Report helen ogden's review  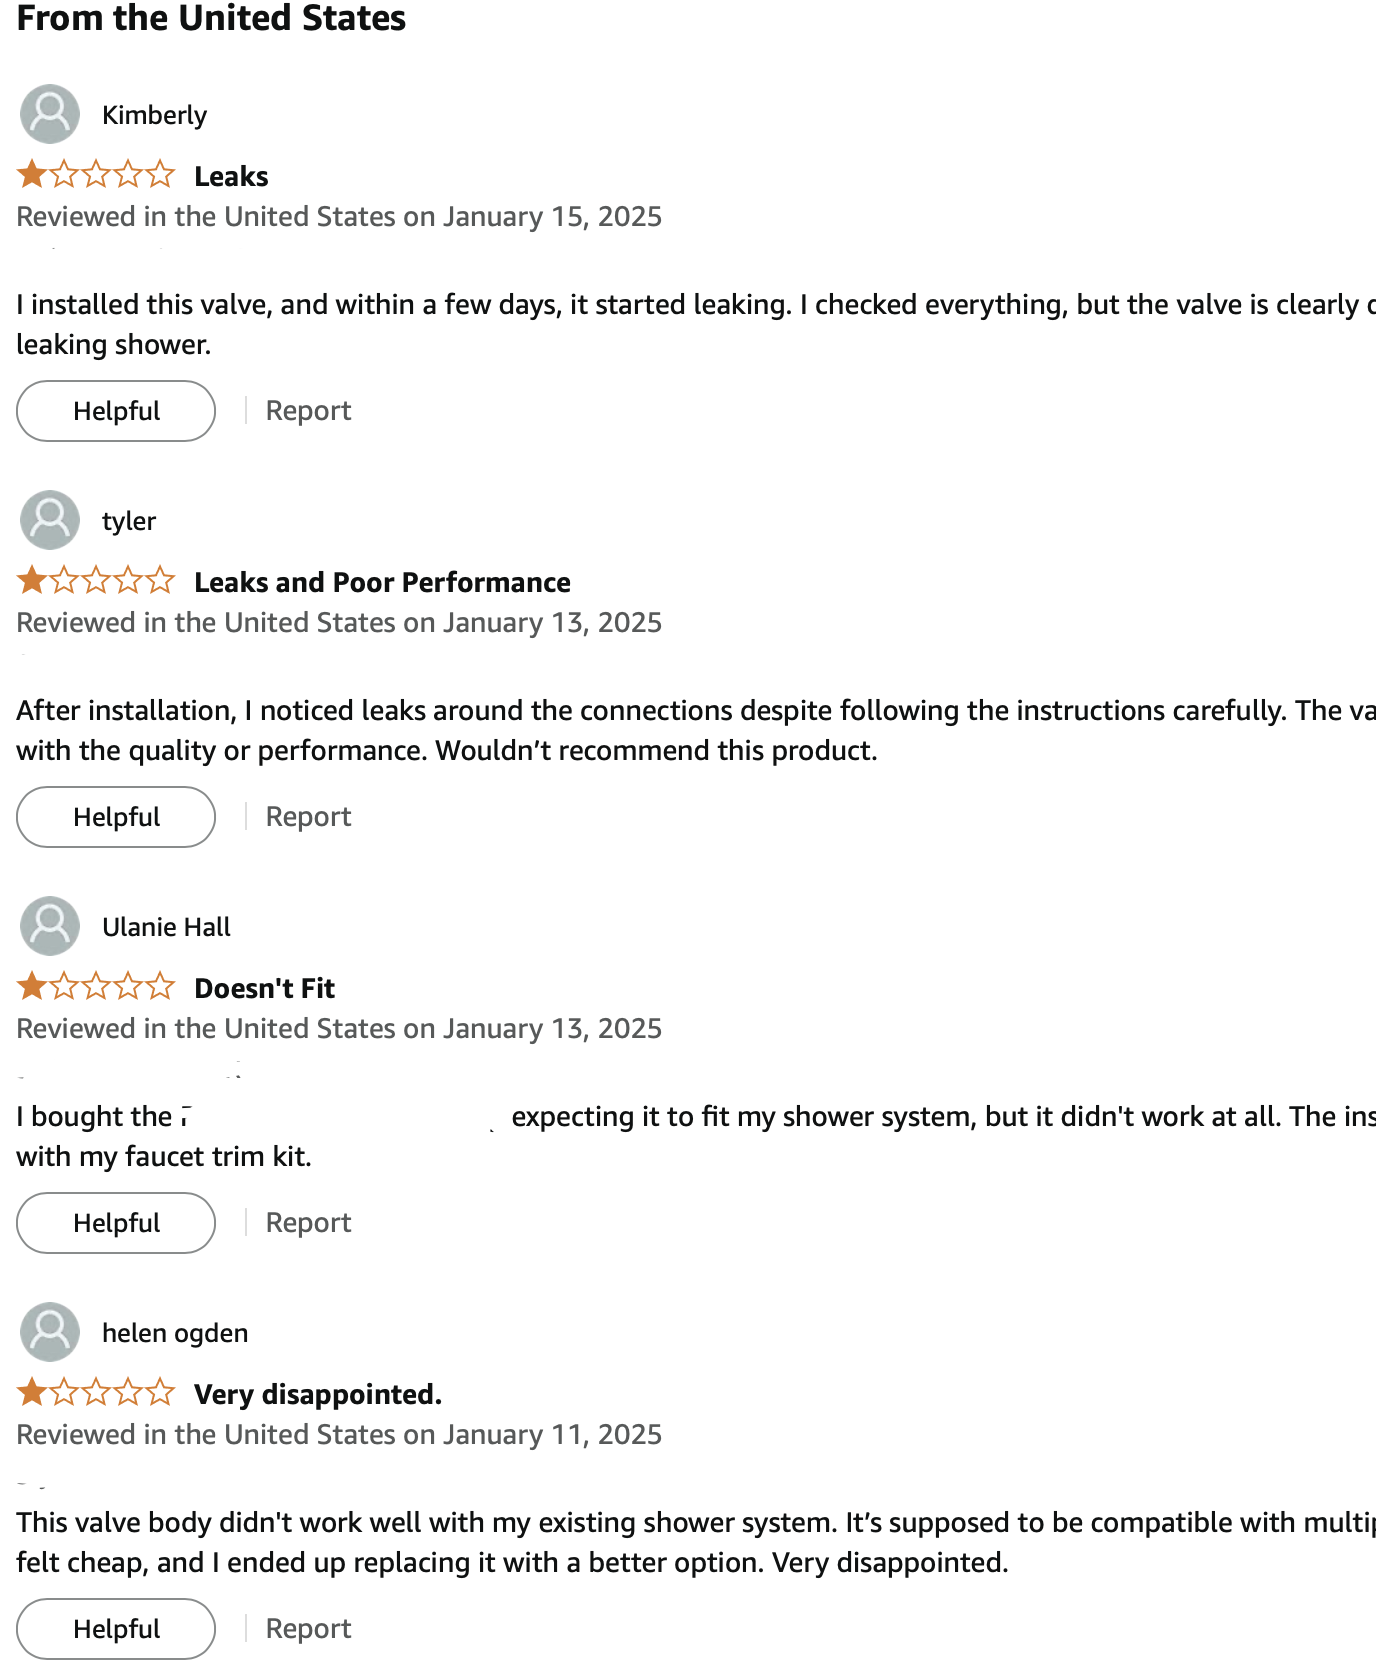pyautogui.click(x=308, y=1629)
